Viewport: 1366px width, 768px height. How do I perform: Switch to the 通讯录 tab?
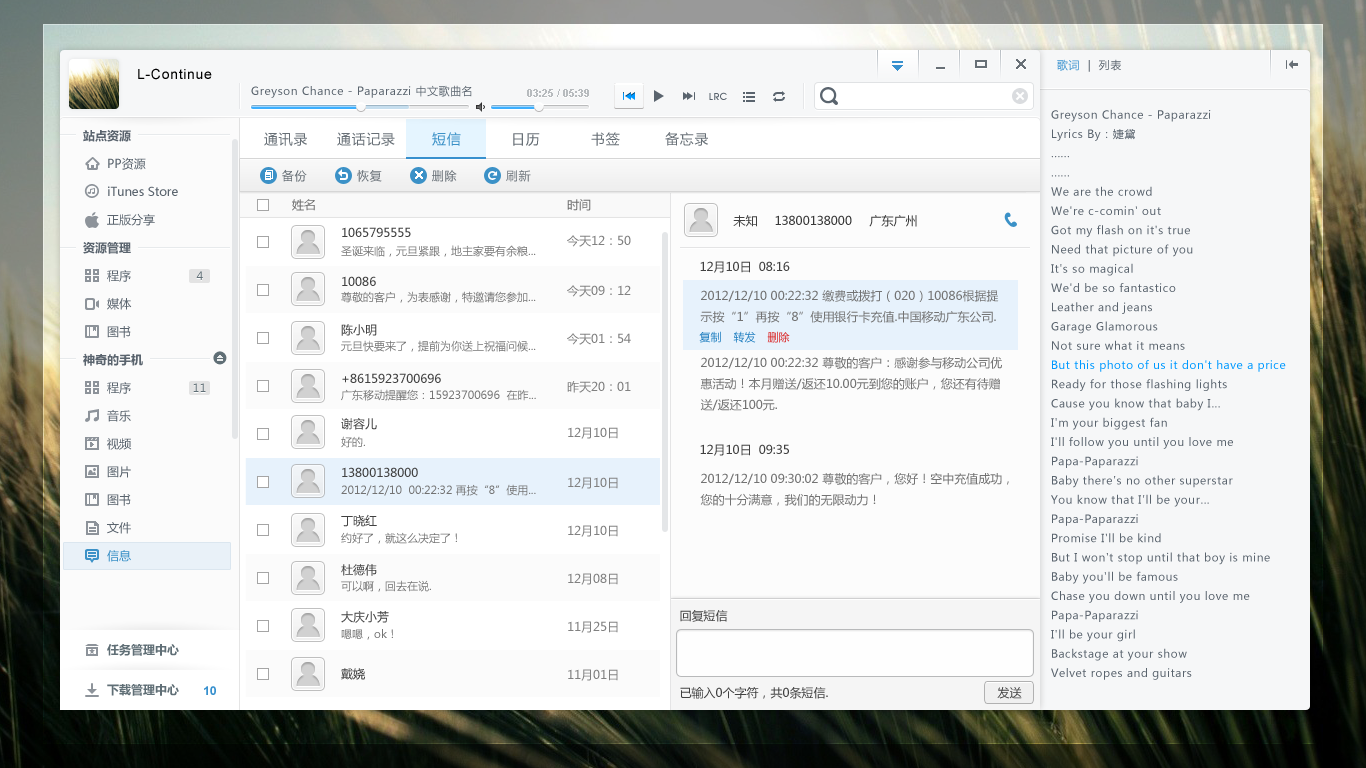[x=286, y=139]
